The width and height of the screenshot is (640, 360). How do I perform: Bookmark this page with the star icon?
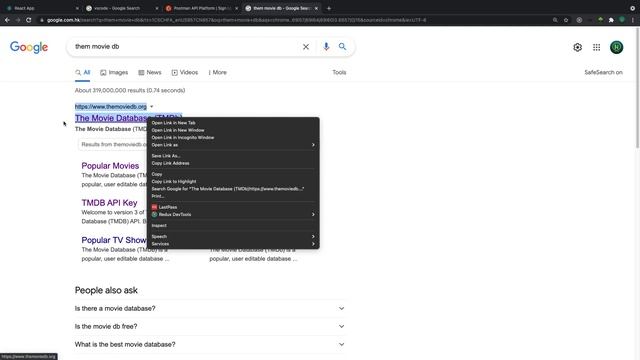tap(566, 20)
